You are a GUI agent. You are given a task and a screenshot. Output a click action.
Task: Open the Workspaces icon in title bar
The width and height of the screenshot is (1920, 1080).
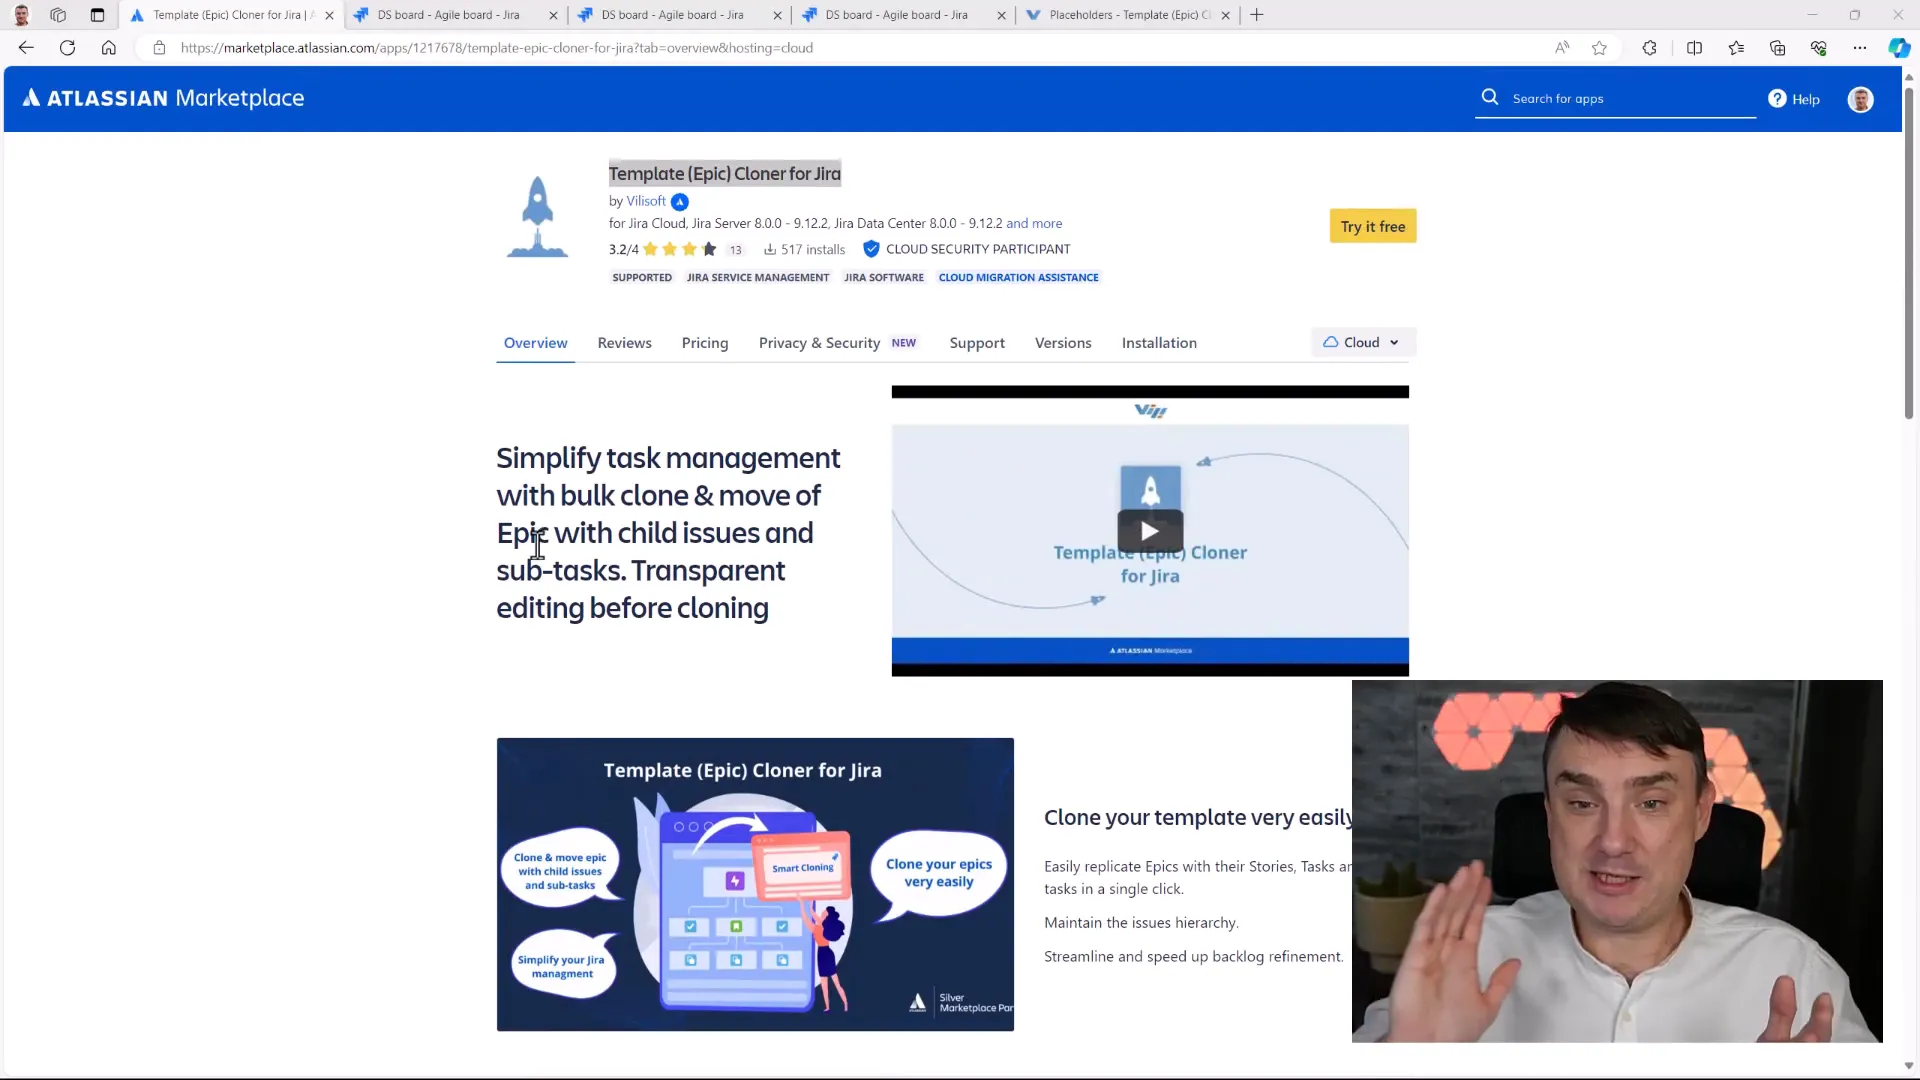58,15
